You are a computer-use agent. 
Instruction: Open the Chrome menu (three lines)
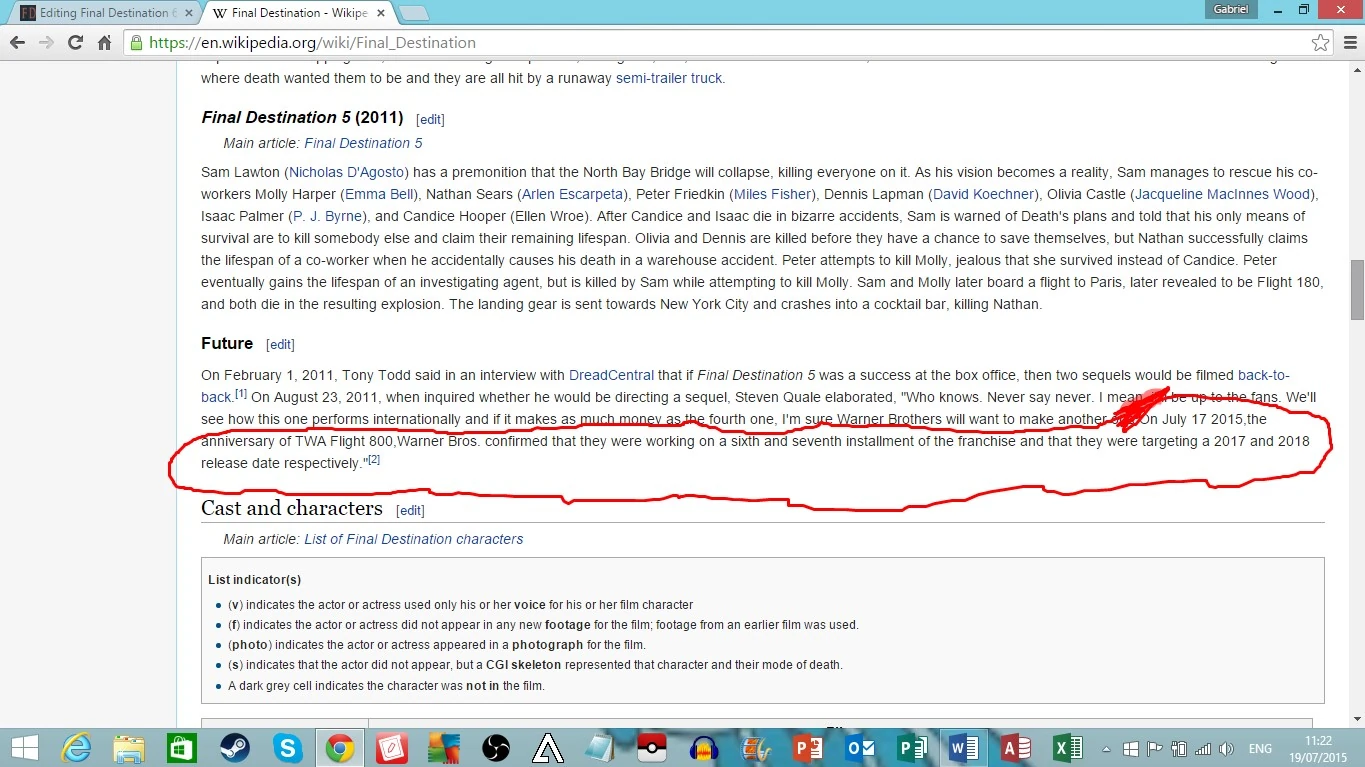pyautogui.click(x=1349, y=43)
